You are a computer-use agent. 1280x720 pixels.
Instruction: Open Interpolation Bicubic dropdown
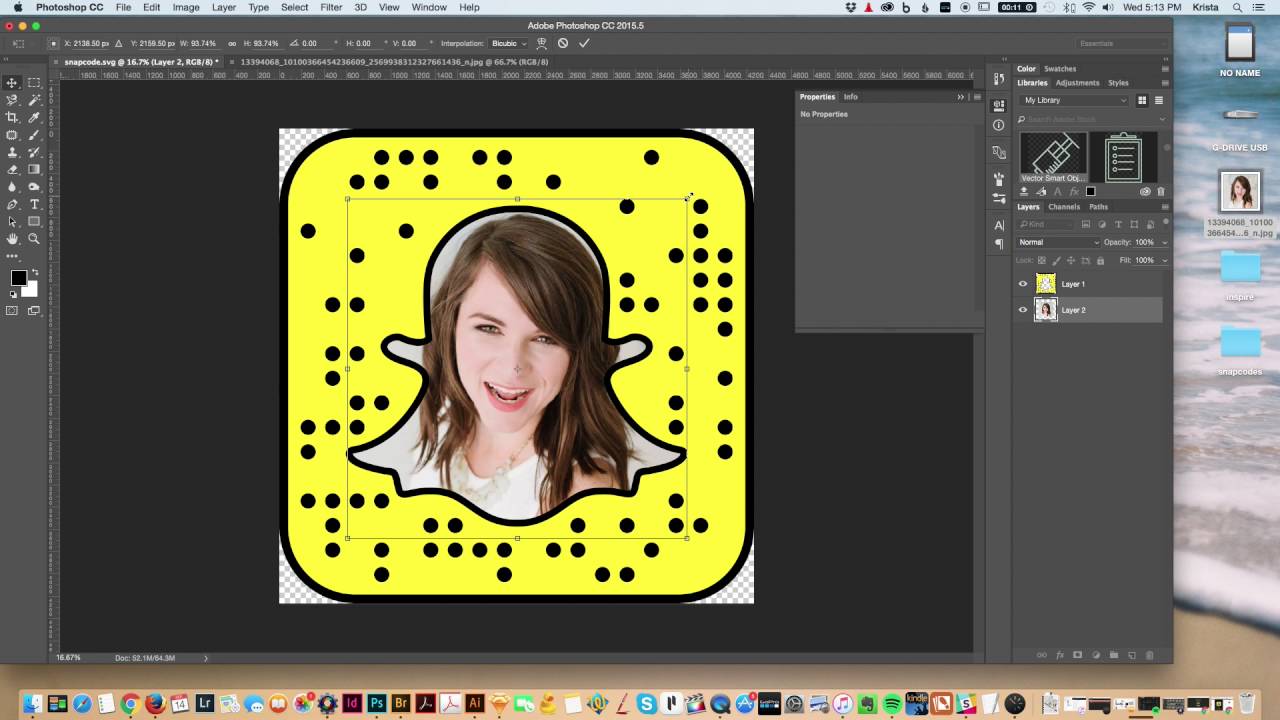[508, 43]
